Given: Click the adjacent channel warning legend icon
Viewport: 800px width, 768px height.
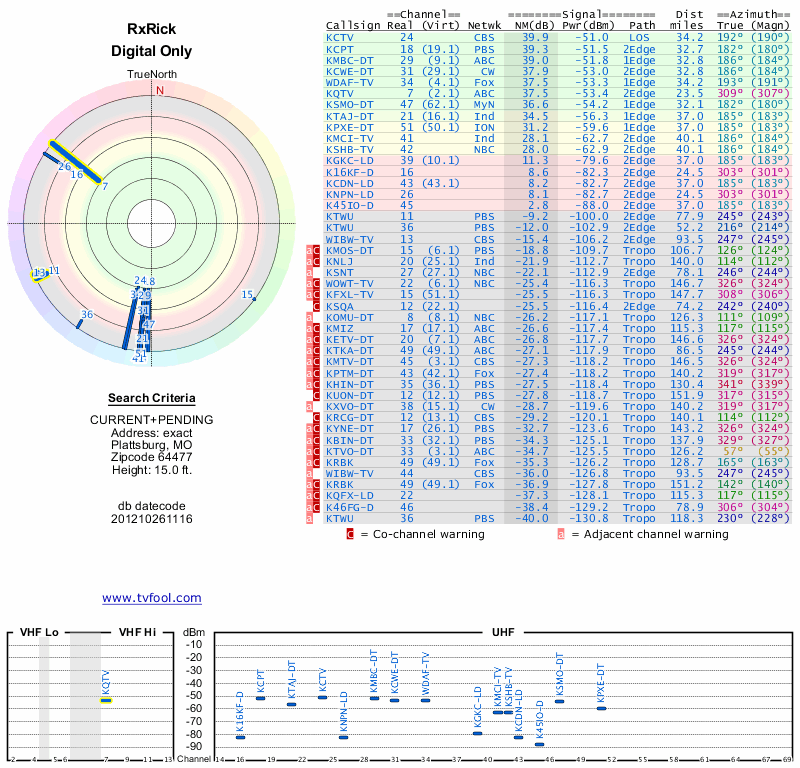Looking at the screenshot, I should [561, 534].
